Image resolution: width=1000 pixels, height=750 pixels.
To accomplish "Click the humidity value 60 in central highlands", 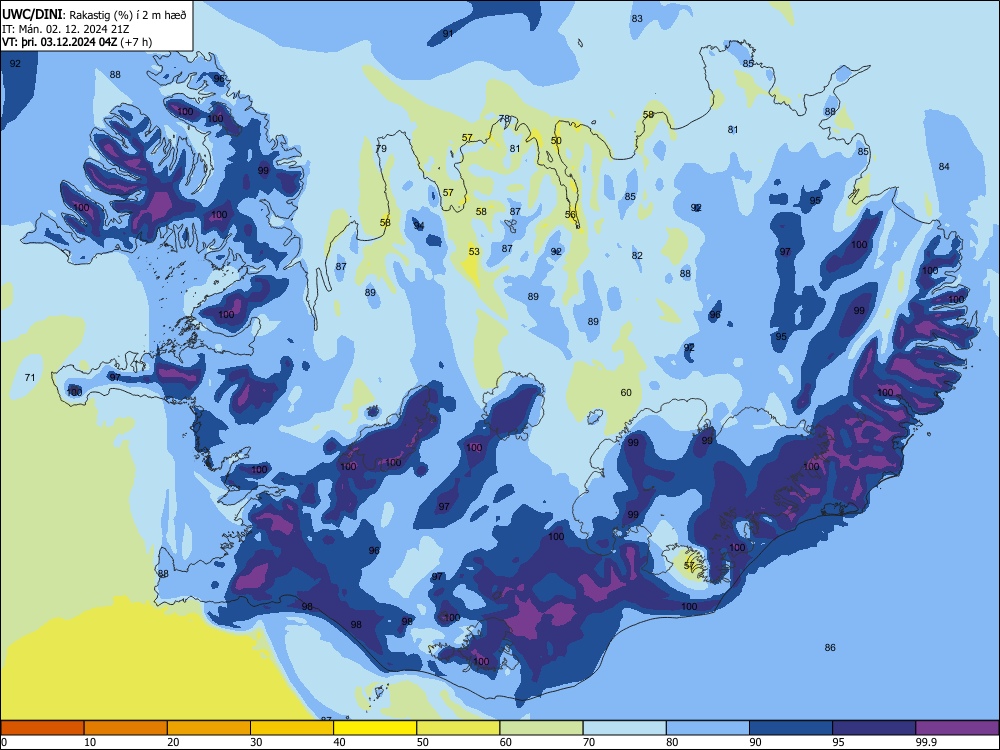I will (626, 392).
